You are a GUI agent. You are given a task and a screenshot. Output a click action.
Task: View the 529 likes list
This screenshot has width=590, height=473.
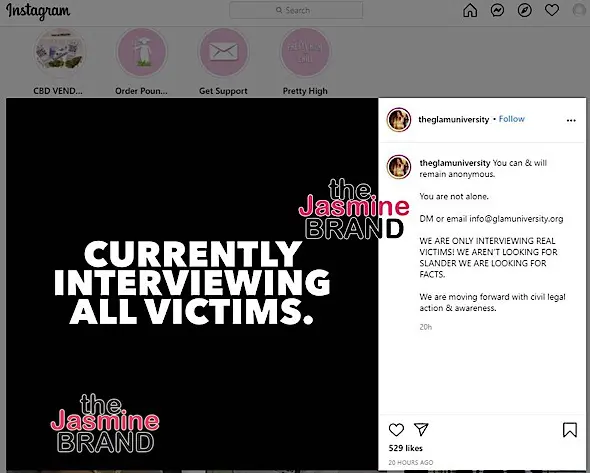pos(406,448)
